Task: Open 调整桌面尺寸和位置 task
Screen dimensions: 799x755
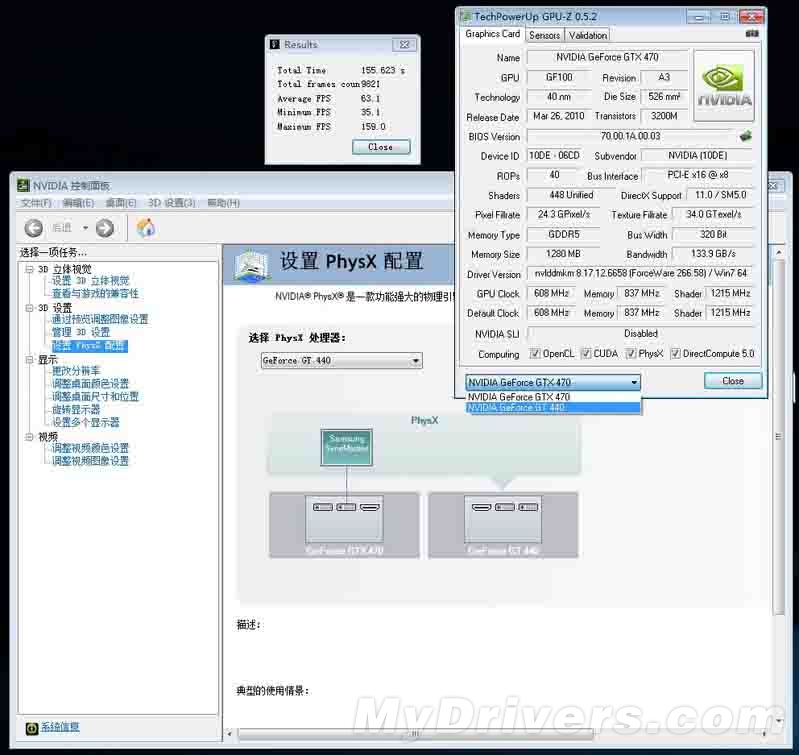Action: click(95, 396)
